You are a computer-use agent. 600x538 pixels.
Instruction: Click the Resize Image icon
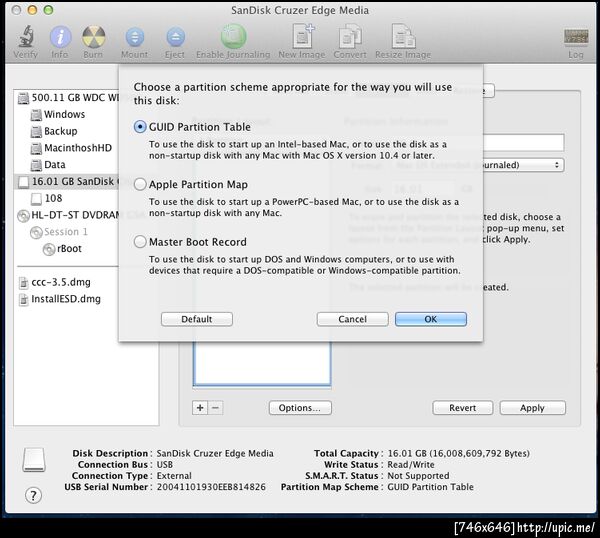point(403,36)
